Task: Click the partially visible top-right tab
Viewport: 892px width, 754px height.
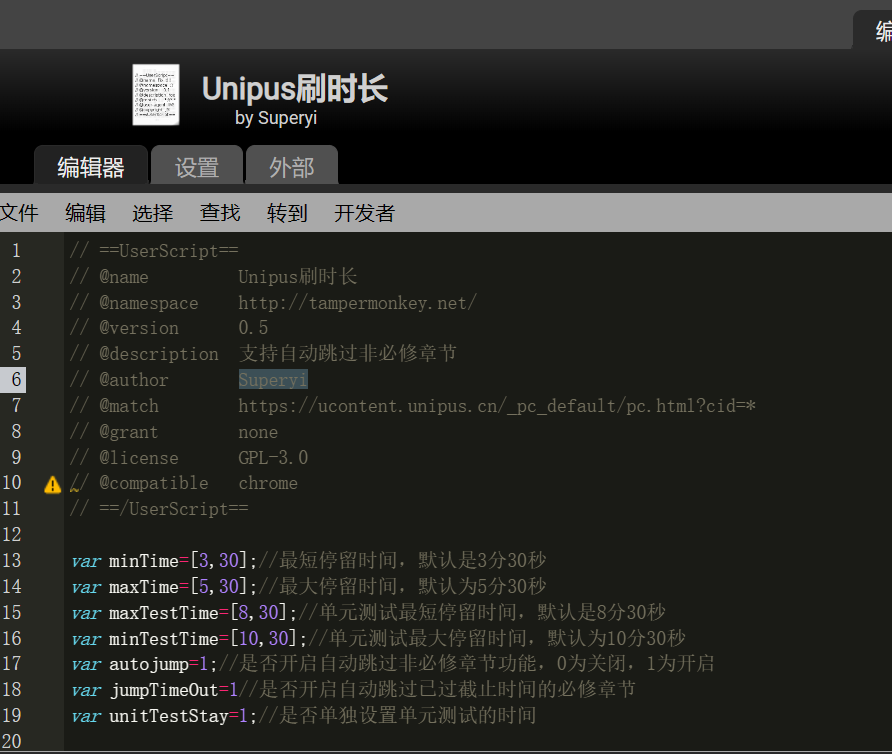Action: [x=873, y=31]
